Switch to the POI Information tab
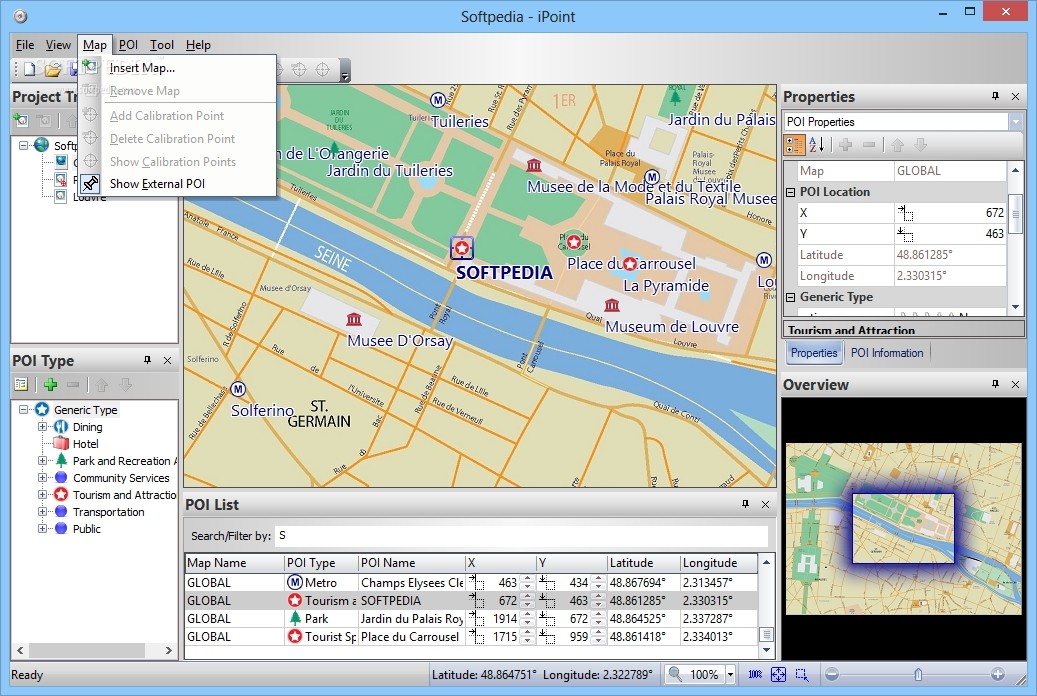Screen dimensions: 1037x696 click(886, 353)
